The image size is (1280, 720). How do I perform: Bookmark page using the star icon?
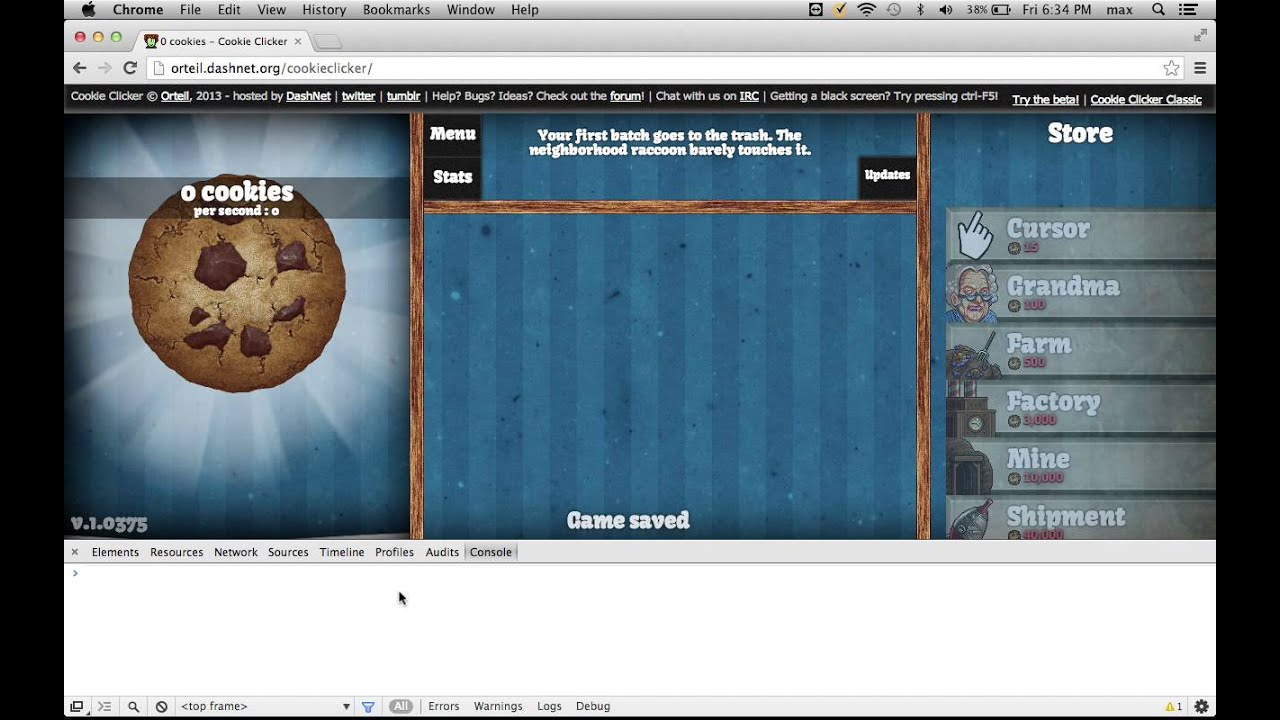1171,68
